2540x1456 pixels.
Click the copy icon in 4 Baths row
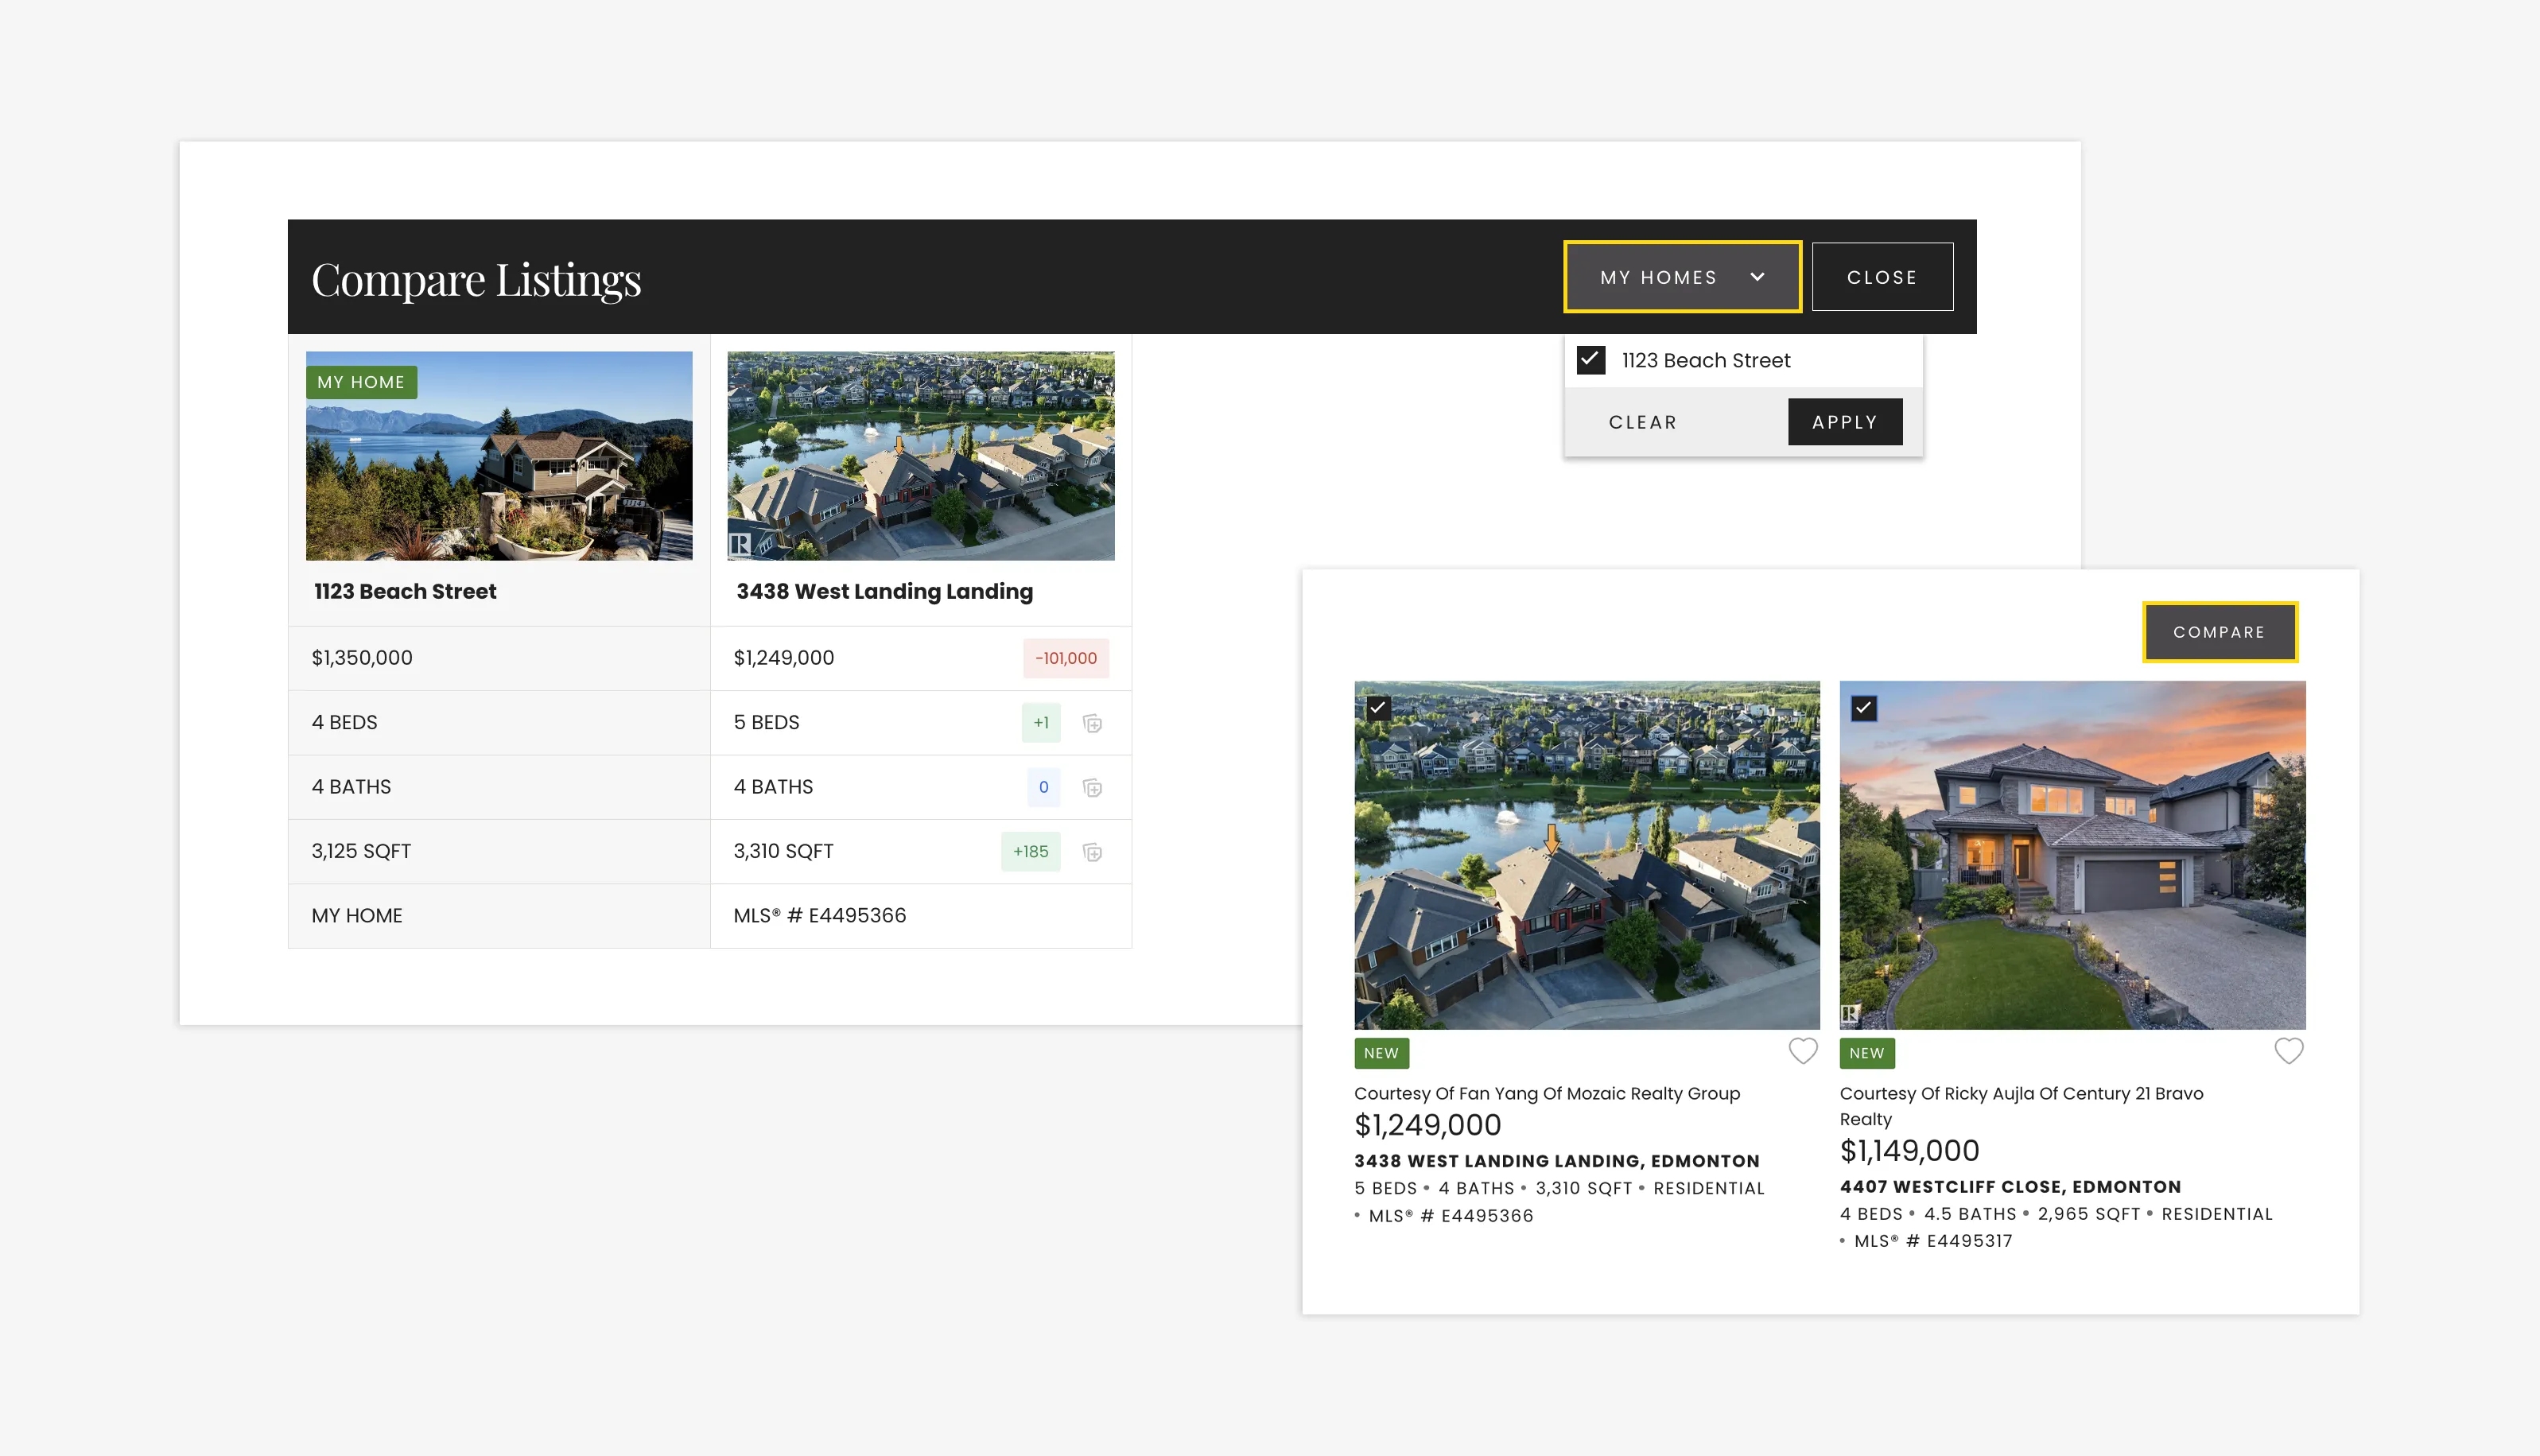(x=1092, y=788)
